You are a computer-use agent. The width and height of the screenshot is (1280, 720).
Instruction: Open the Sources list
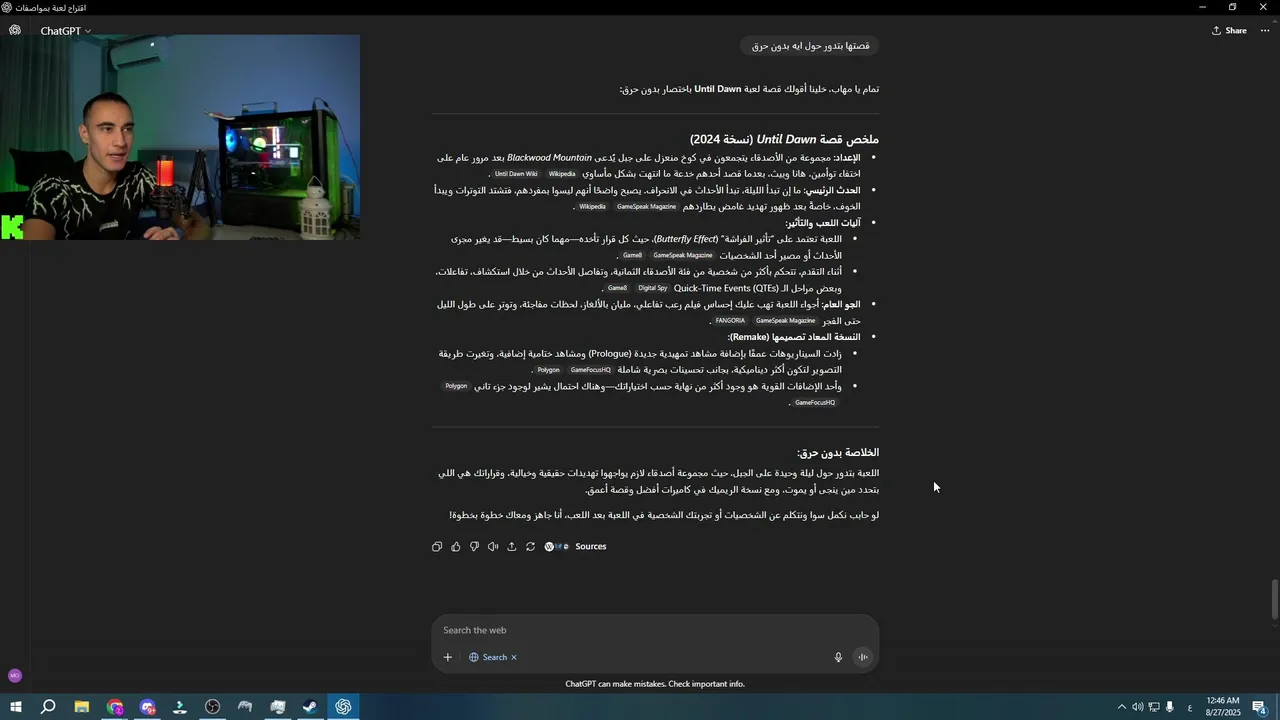click(x=576, y=547)
